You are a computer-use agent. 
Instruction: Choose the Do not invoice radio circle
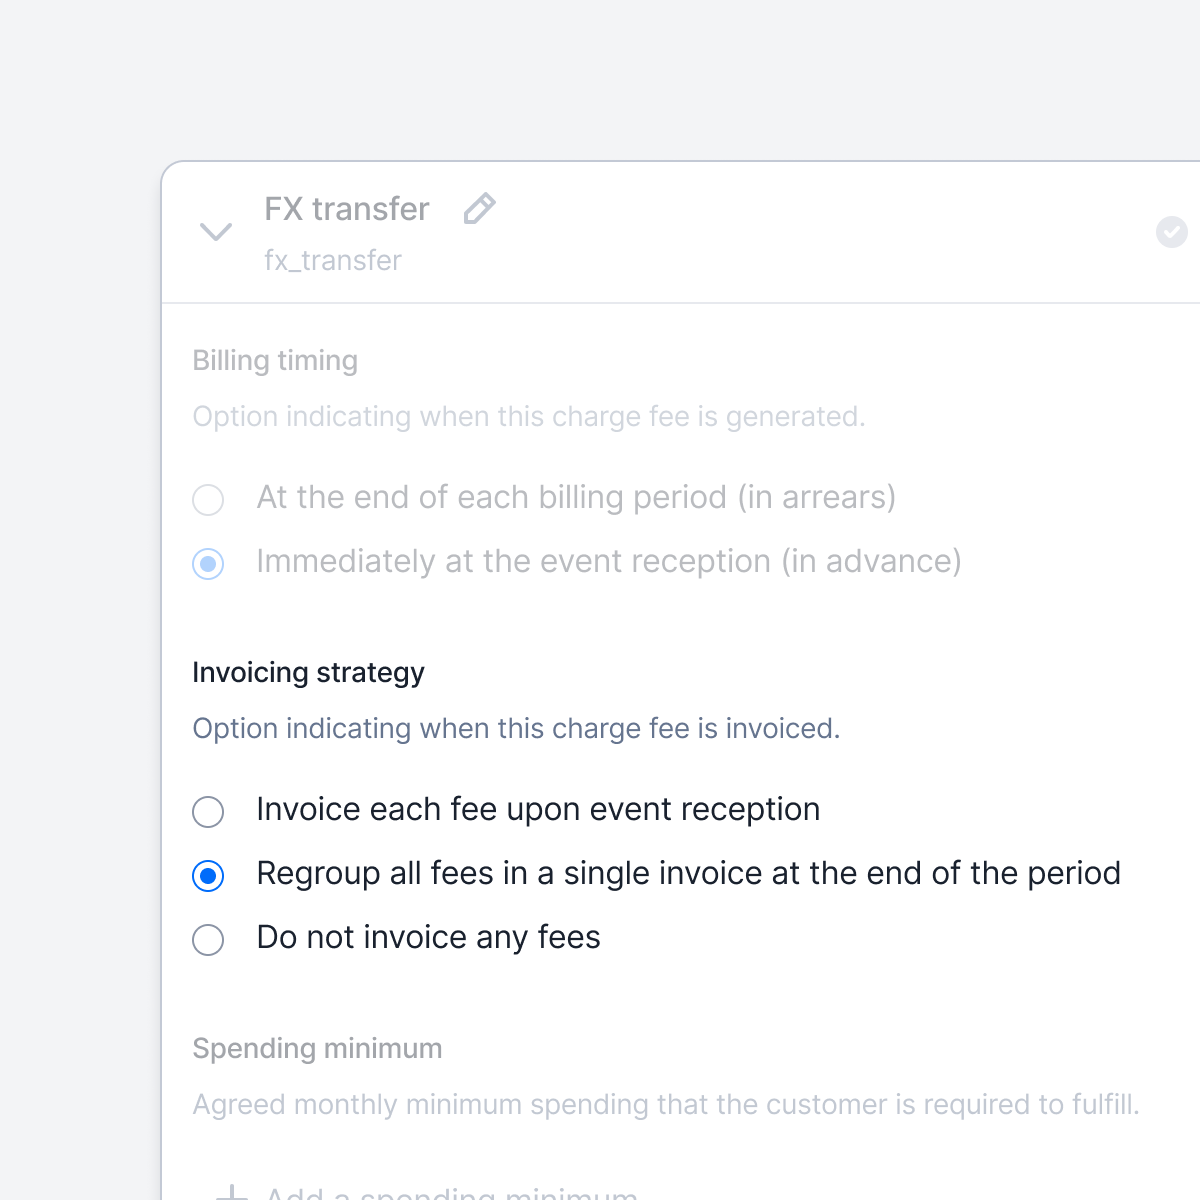click(208, 940)
